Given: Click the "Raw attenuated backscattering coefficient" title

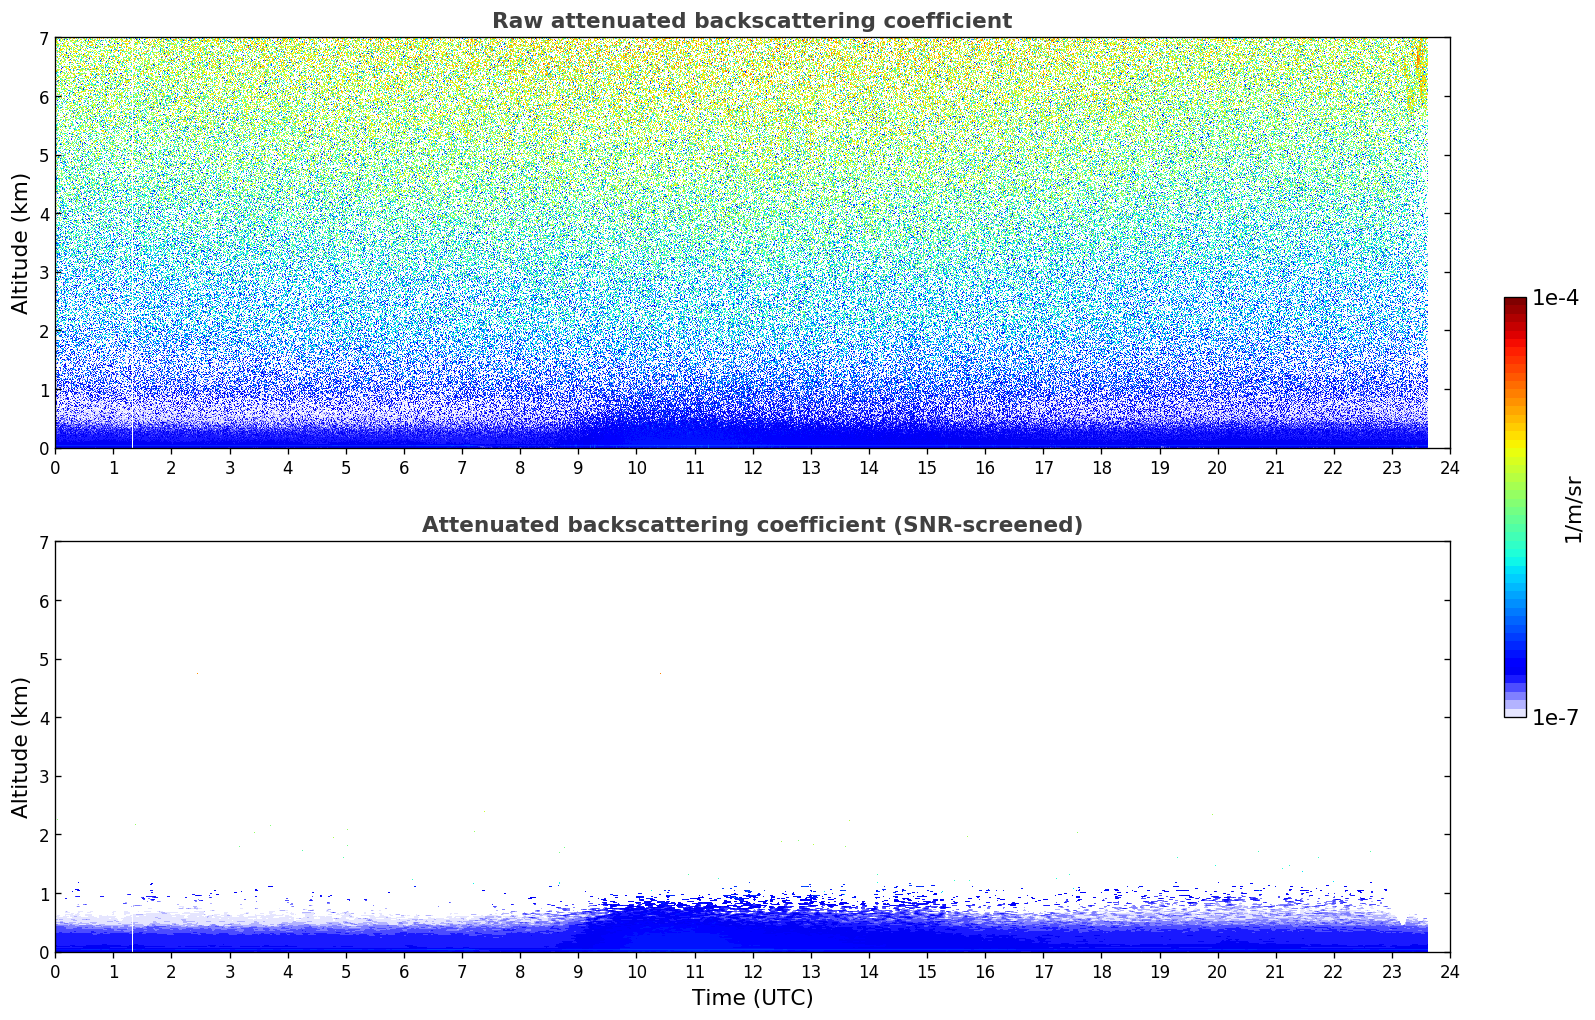Looking at the screenshot, I should click(752, 21).
